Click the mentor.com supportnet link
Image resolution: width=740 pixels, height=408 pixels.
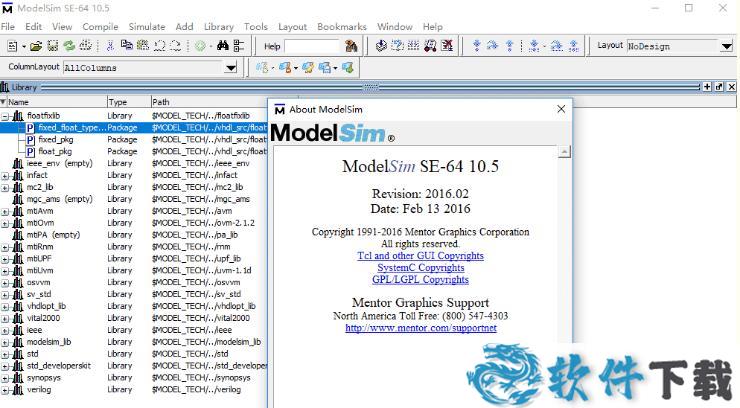420,328
